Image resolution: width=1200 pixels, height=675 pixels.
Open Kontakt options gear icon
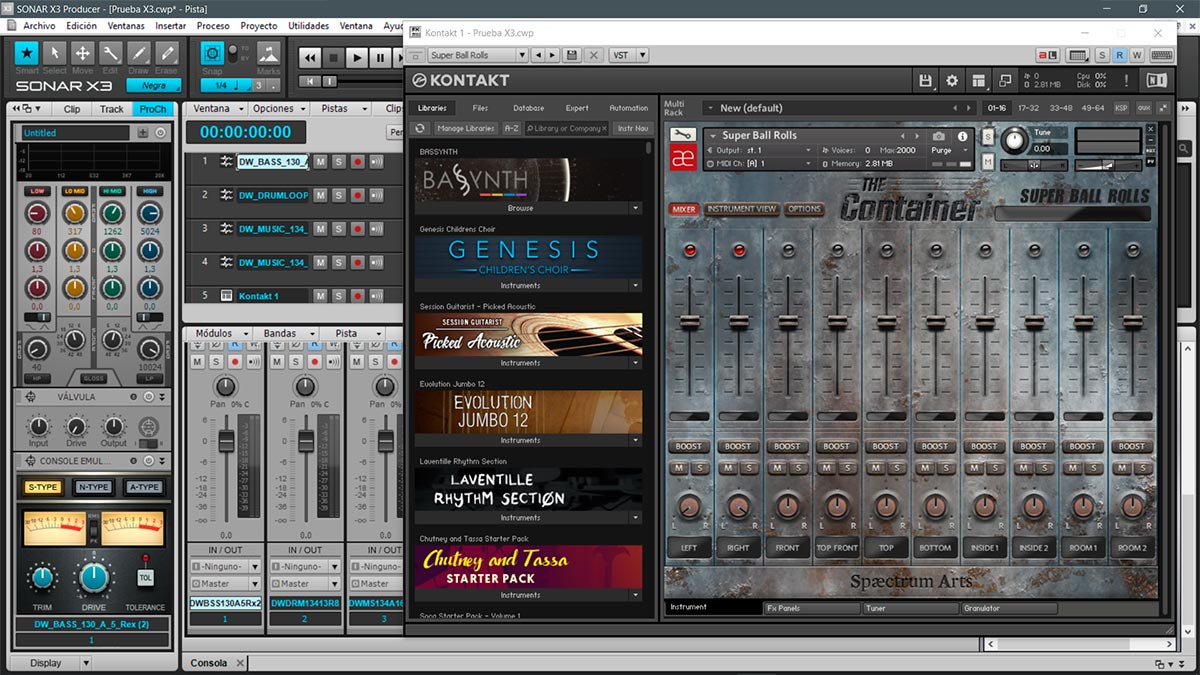pos(952,80)
